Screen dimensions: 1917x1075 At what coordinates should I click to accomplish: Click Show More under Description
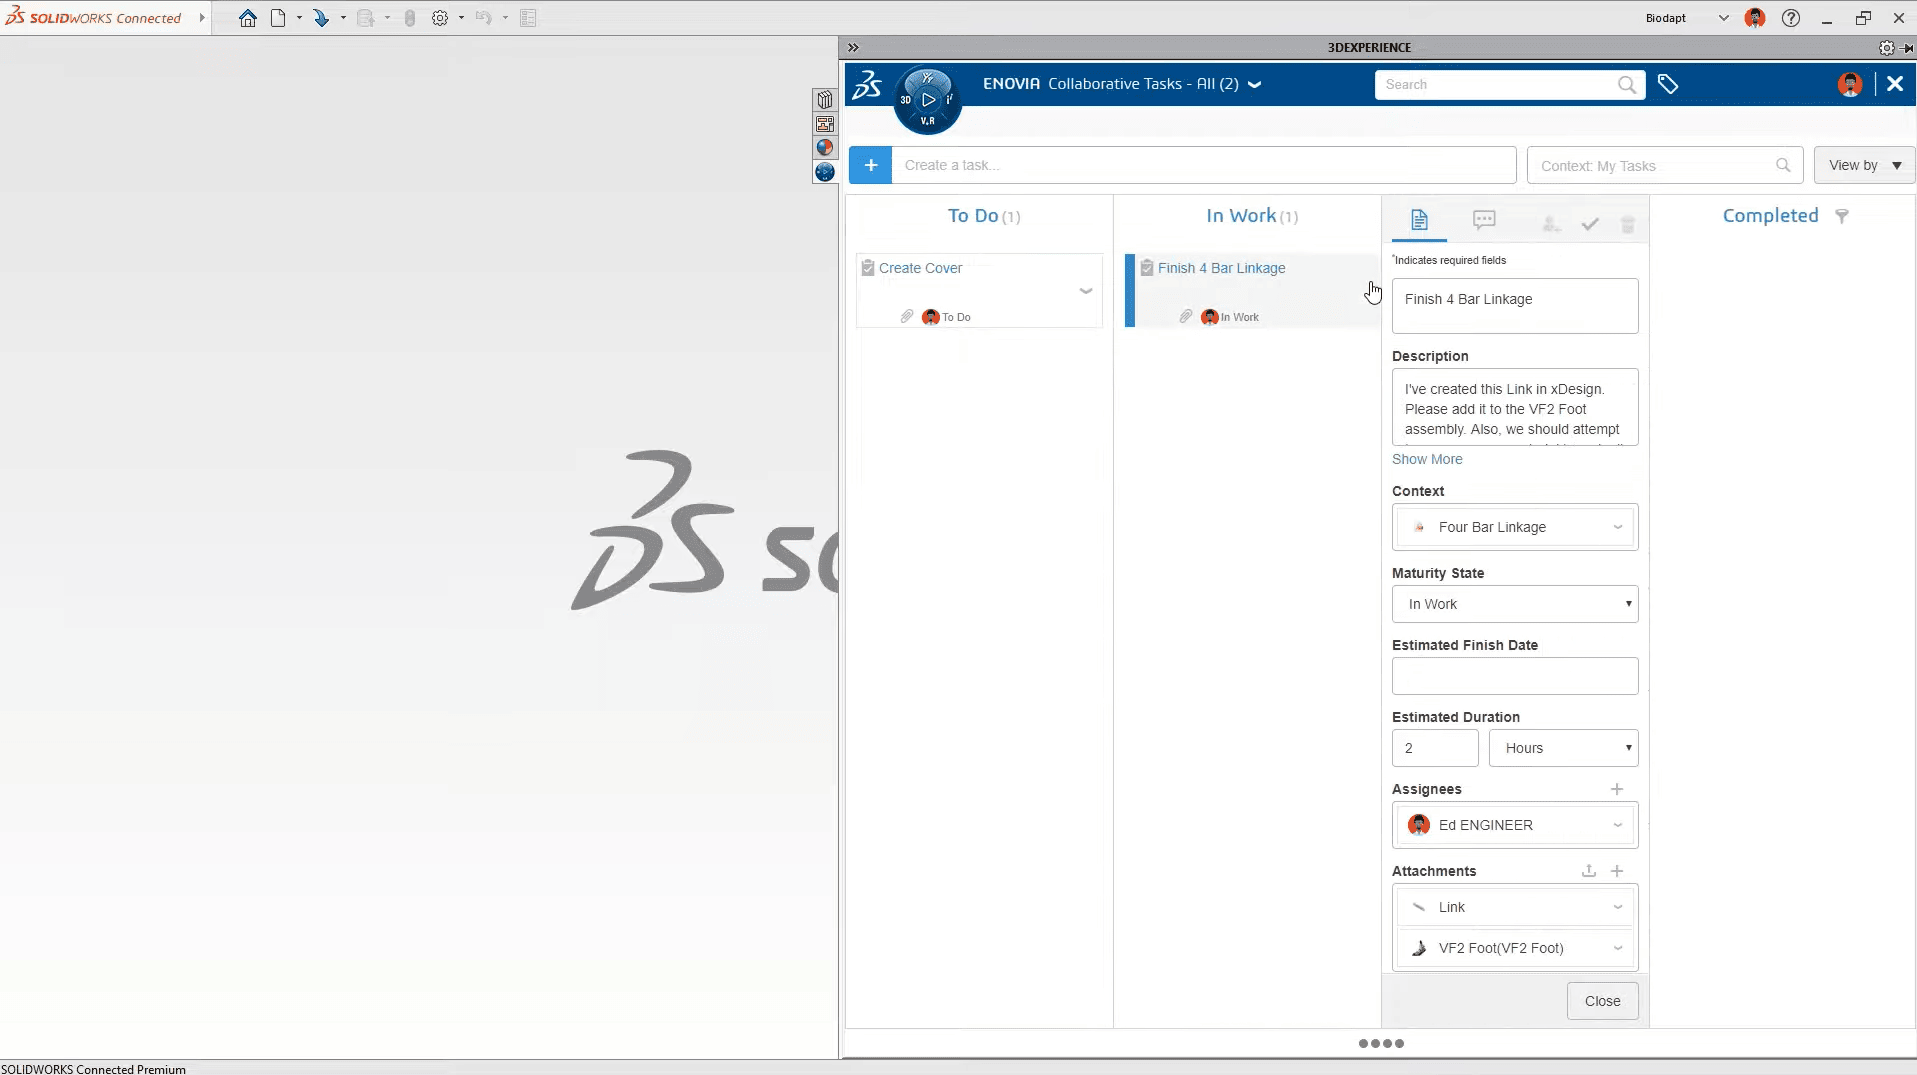pyautogui.click(x=1427, y=459)
